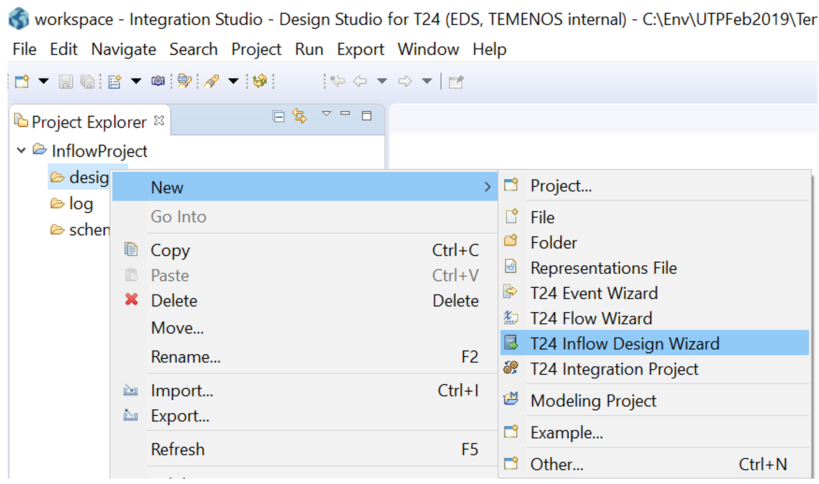819x484 pixels.
Task: Click Delete in the context menu
Action: (173, 300)
